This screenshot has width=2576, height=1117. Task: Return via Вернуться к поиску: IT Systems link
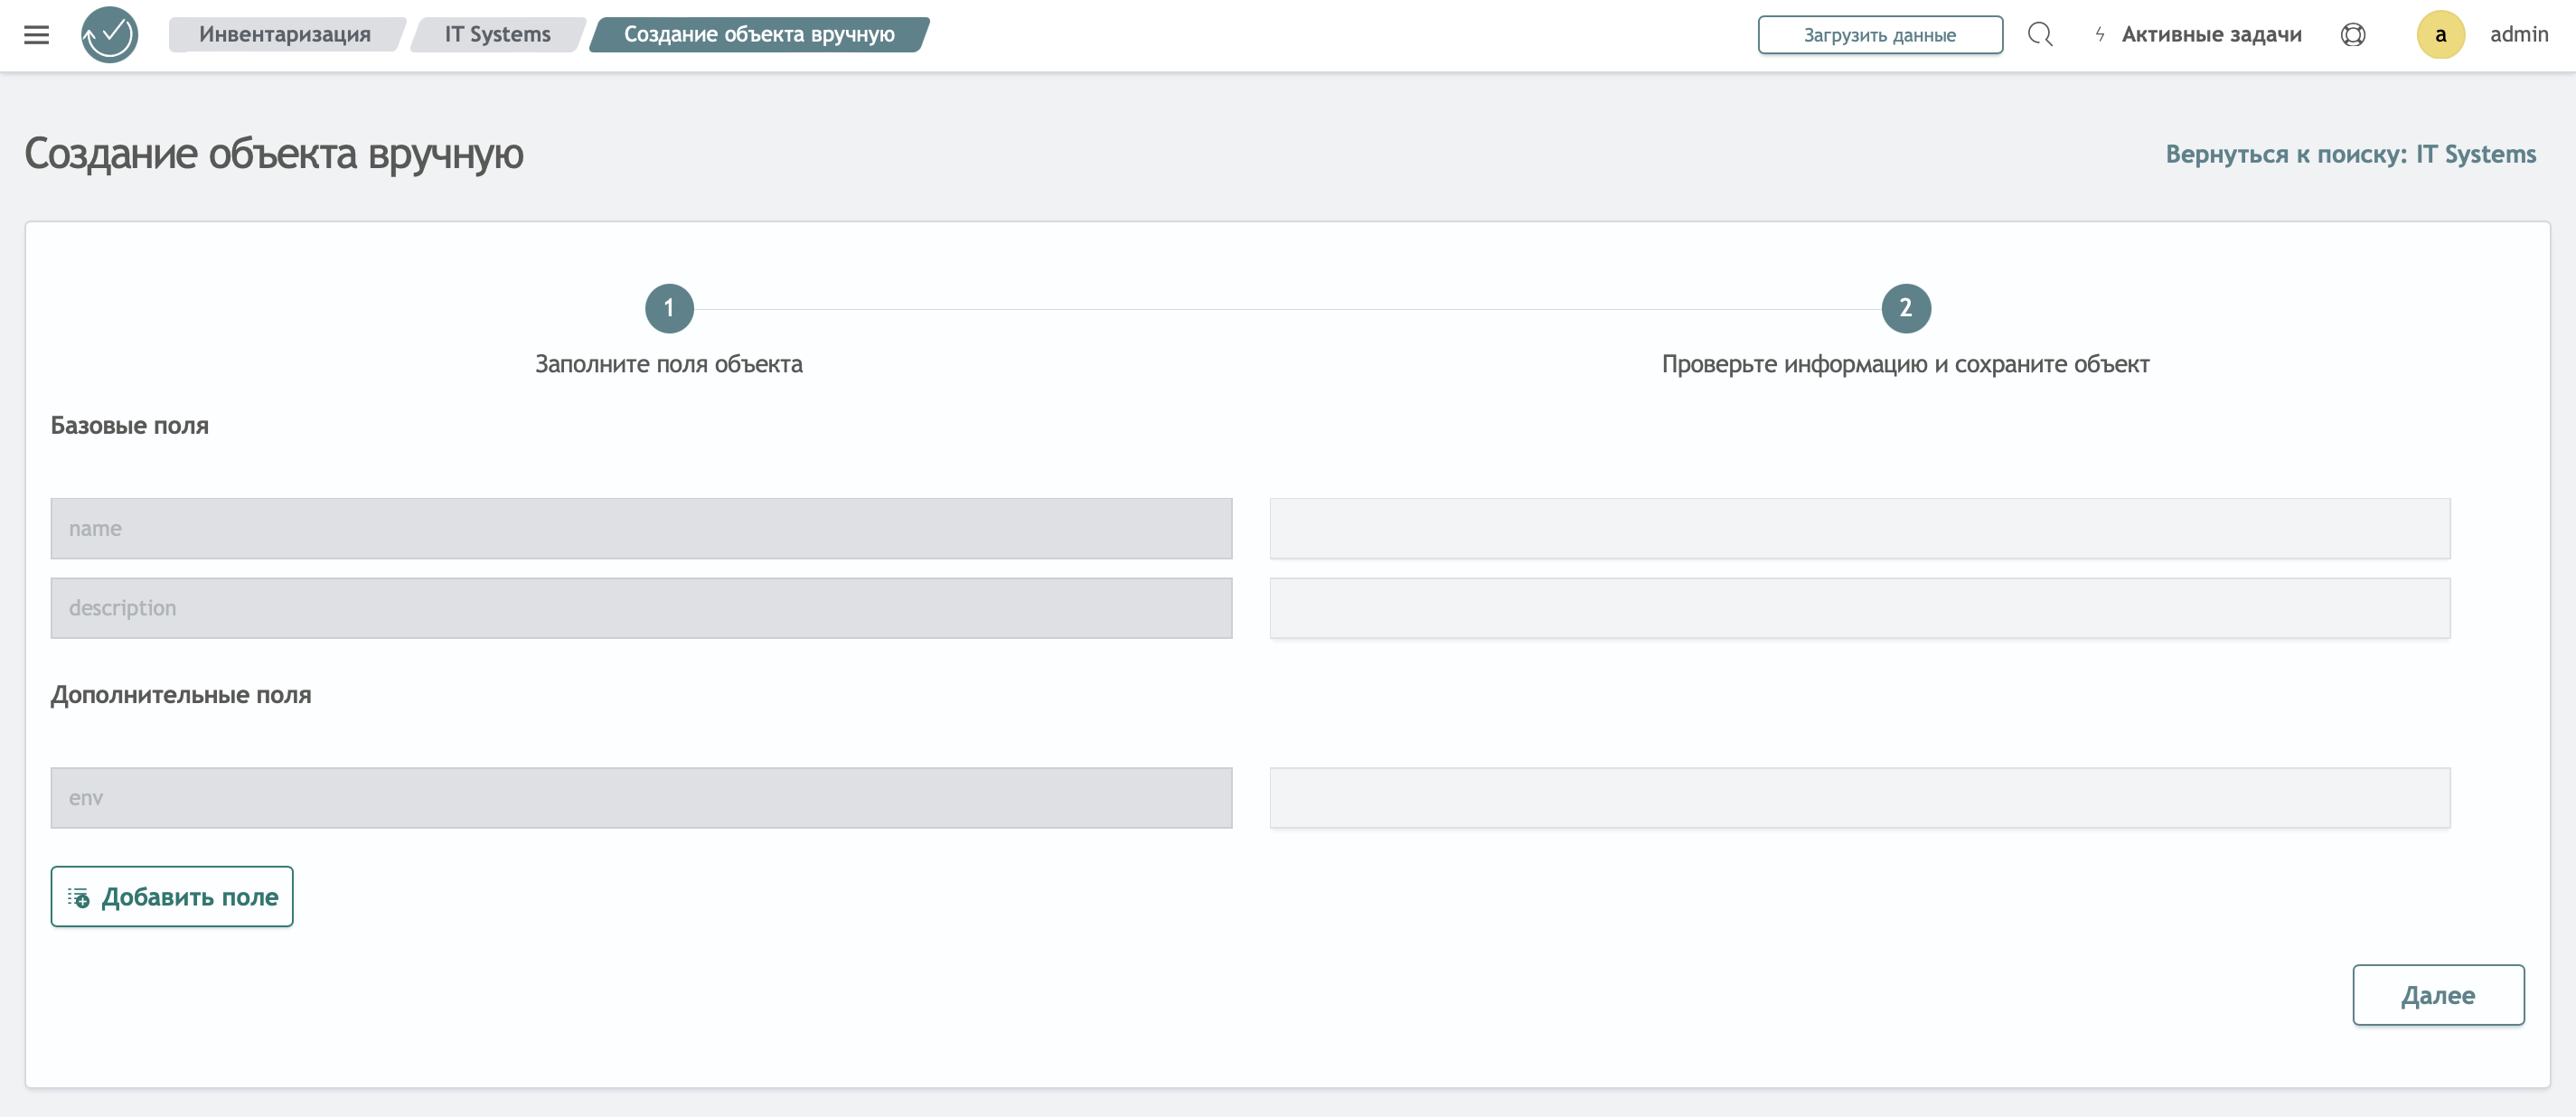tap(2350, 155)
